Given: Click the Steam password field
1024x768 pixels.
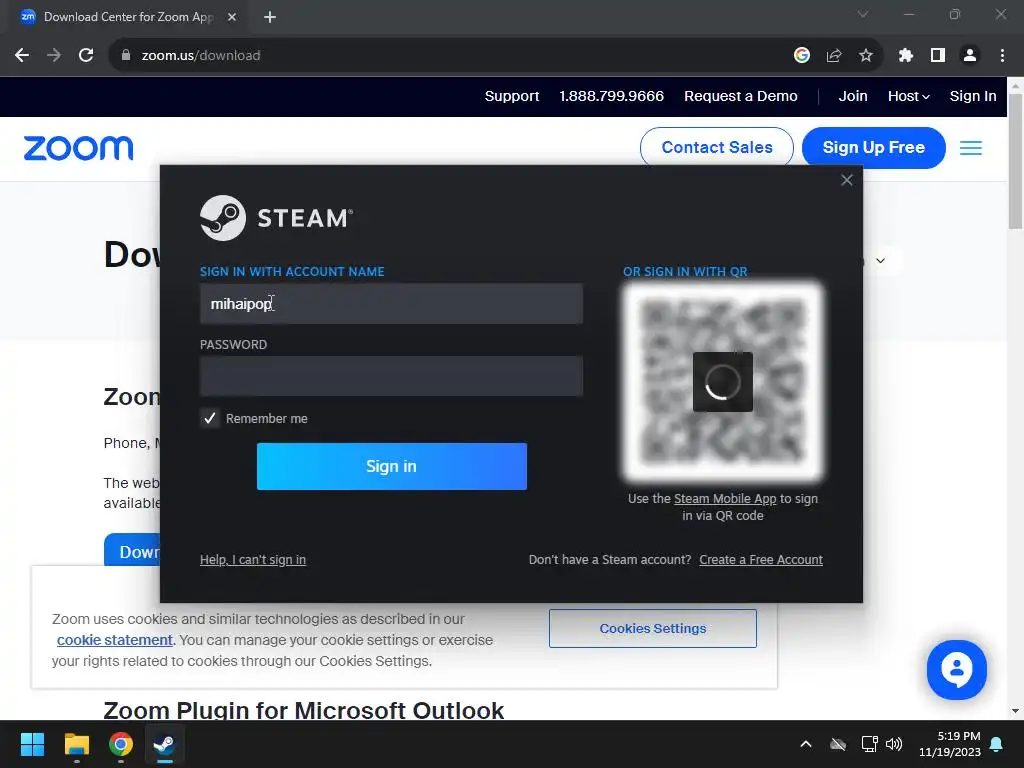Looking at the screenshot, I should coord(391,376).
